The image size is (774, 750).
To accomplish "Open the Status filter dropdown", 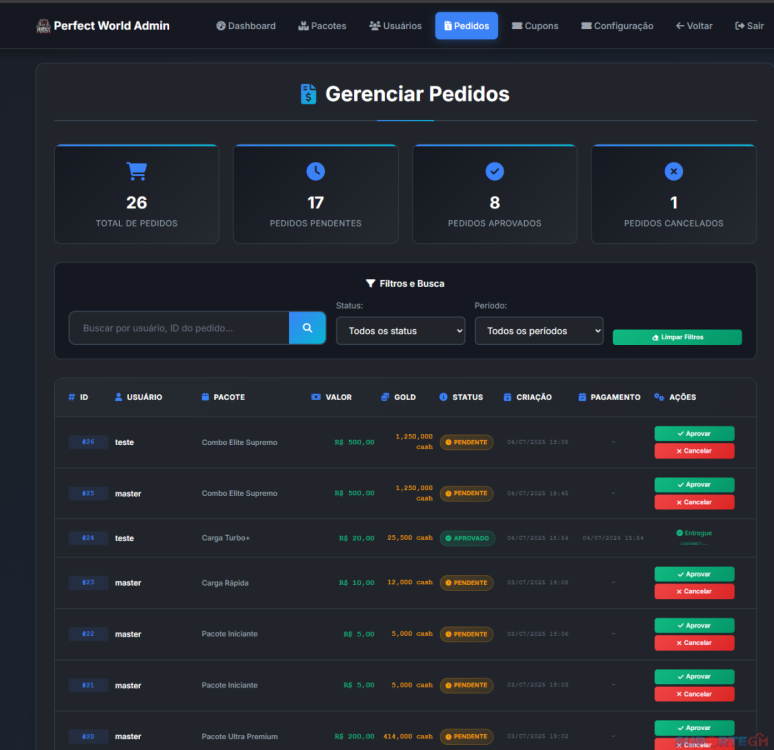I will 400,331.
